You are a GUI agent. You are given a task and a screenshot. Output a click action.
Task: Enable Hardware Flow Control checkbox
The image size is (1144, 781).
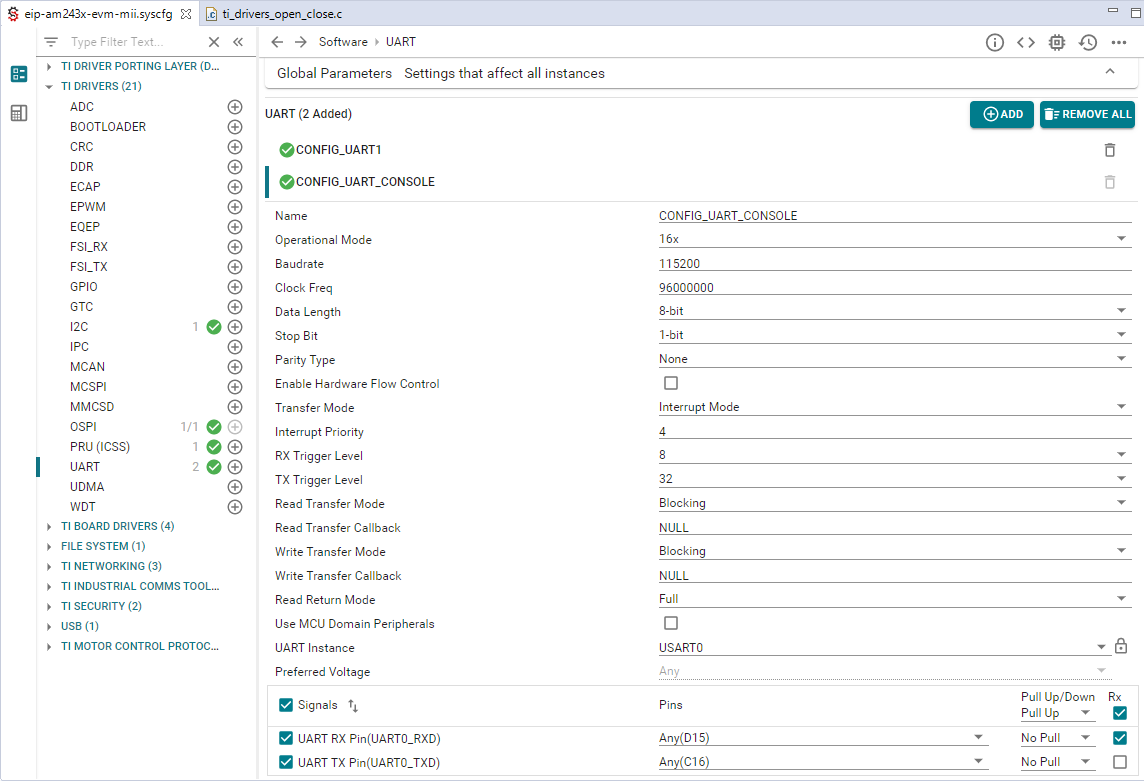671,383
